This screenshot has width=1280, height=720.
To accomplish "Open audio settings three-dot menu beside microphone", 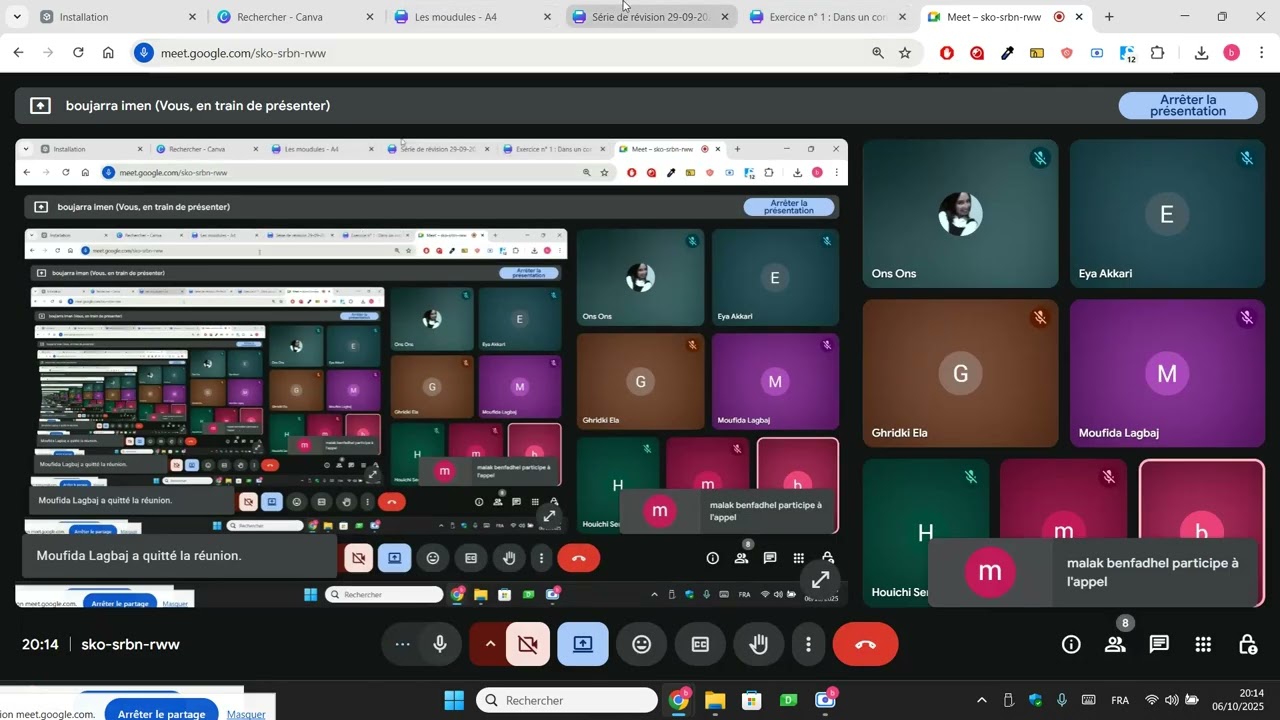I will point(403,645).
